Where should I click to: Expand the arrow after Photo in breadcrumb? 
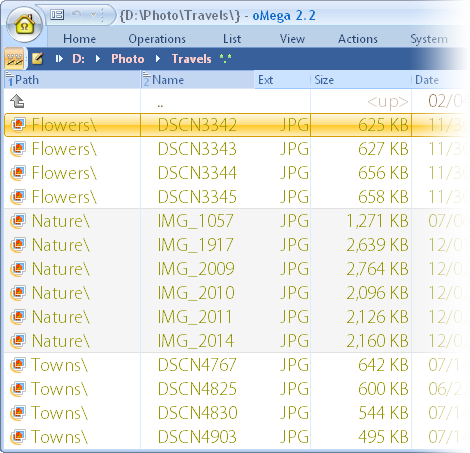(158, 59)
